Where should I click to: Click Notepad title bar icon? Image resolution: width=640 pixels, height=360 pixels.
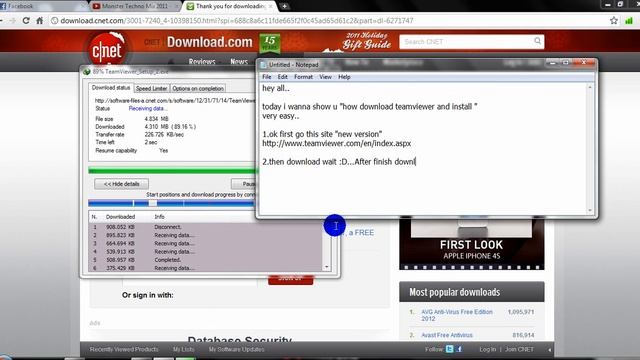pyautogui.click(x=263, y=64)
